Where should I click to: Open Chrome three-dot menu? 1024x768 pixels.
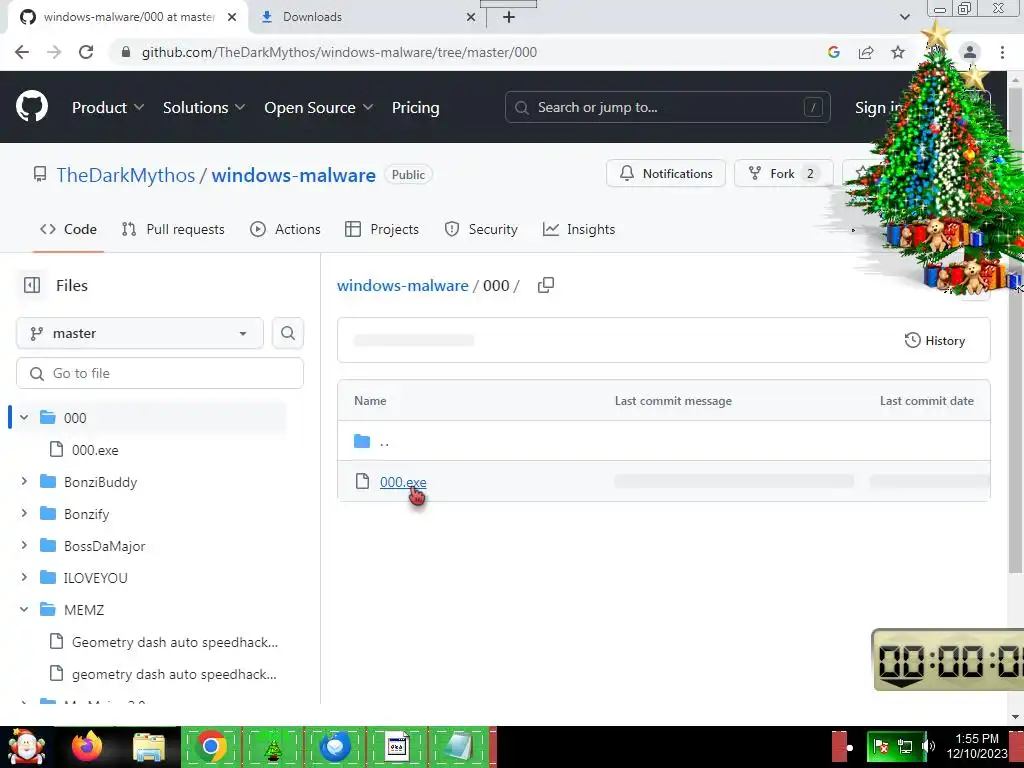click(x=1002, y=52)
